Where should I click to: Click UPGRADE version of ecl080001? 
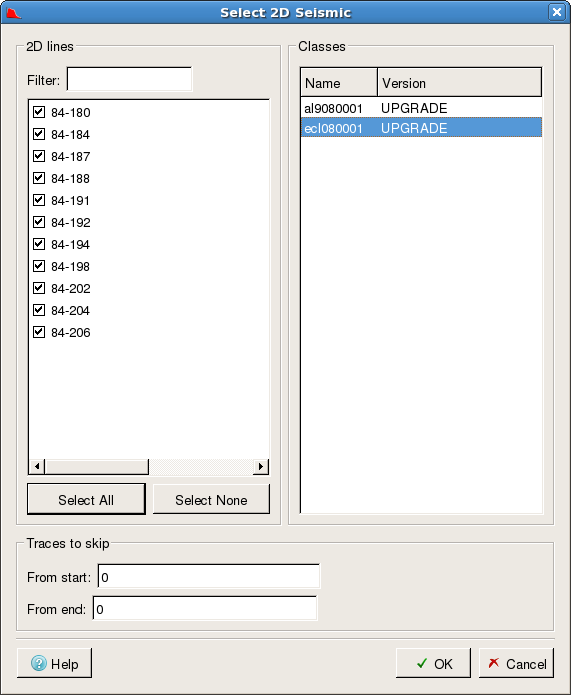click(x=414, y=128)
